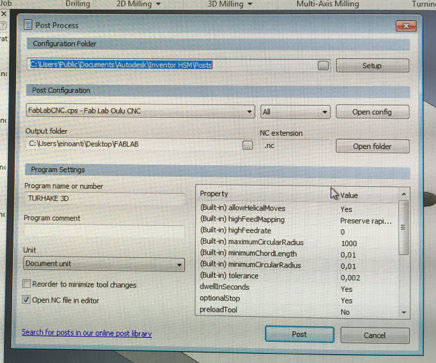
Task: Click the No value for preloadTool
Action: 345,312
